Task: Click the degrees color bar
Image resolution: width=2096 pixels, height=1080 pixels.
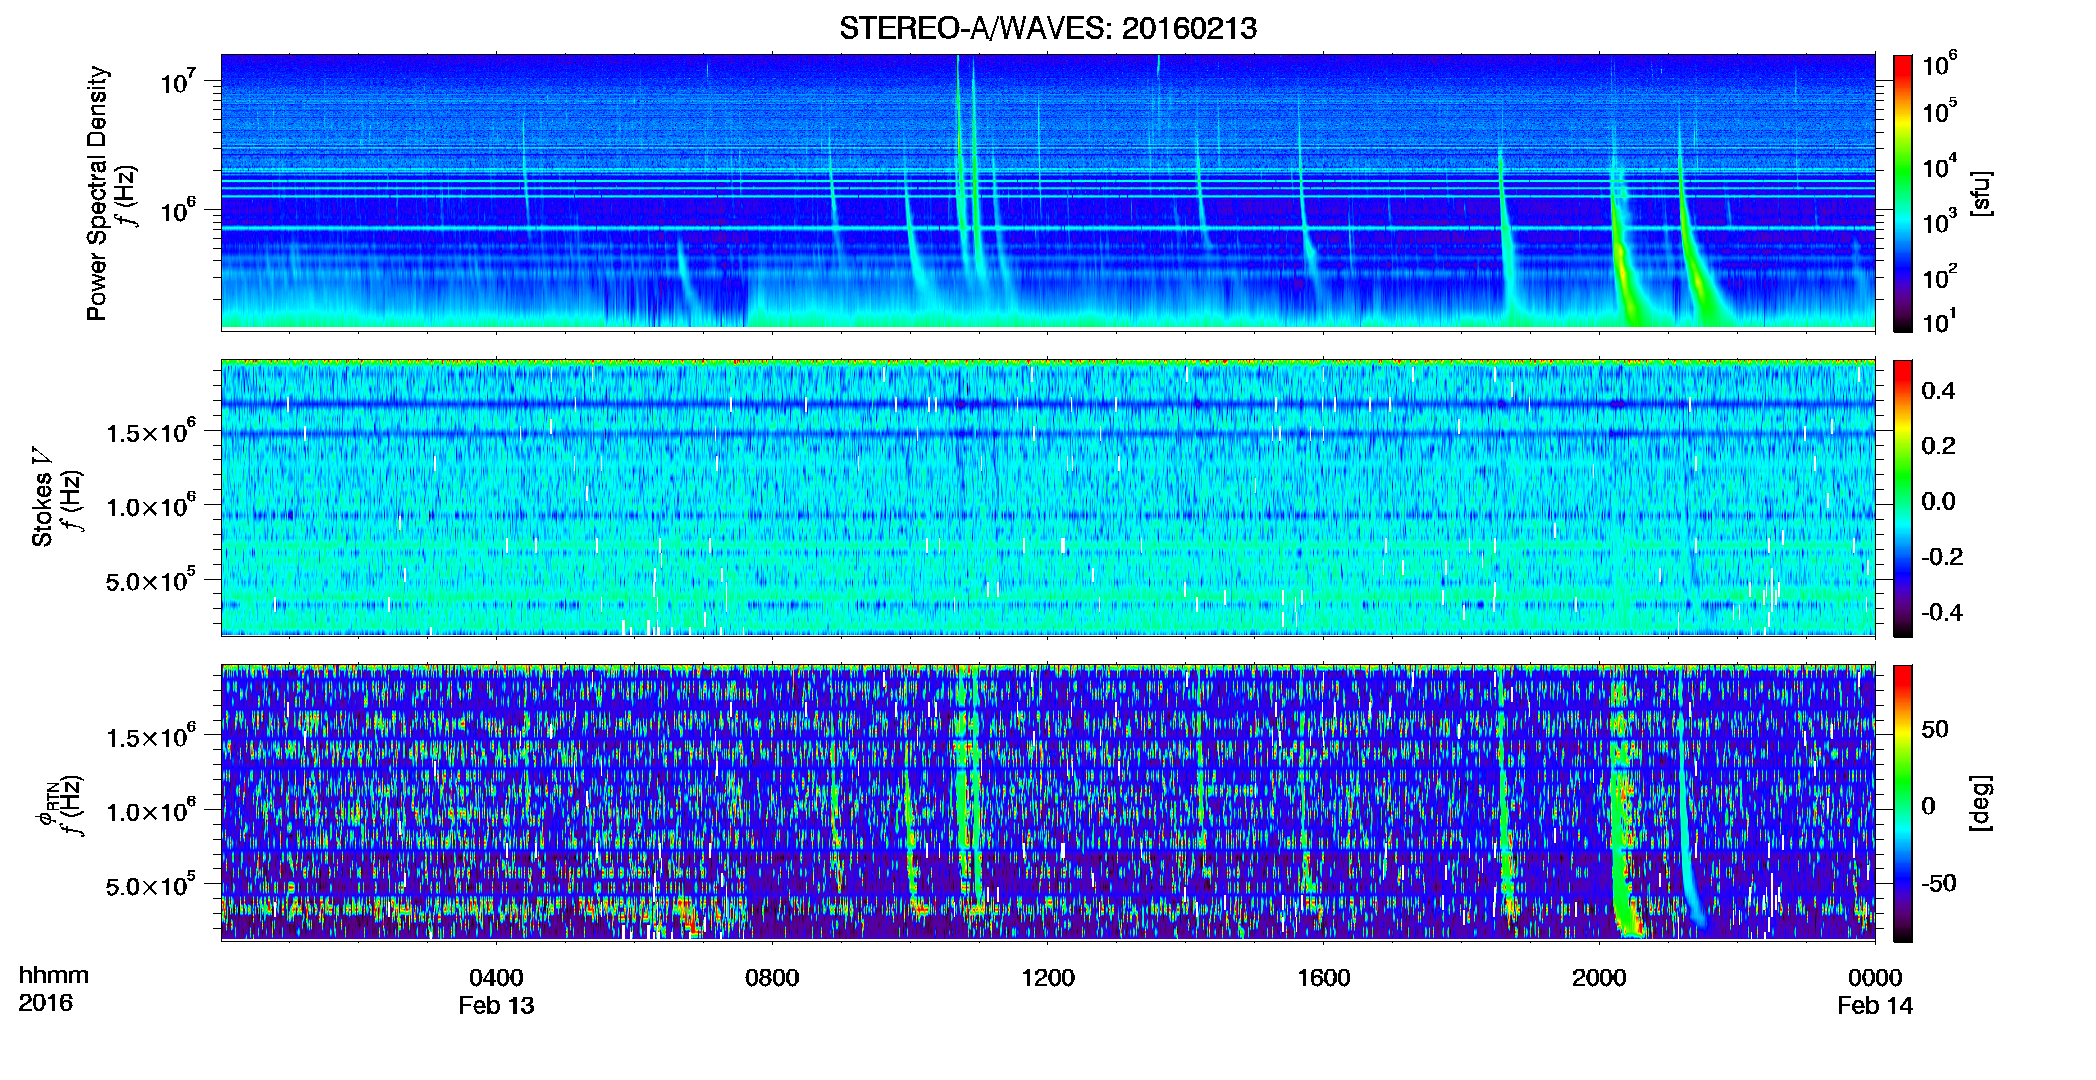Action: (1902, 803)
